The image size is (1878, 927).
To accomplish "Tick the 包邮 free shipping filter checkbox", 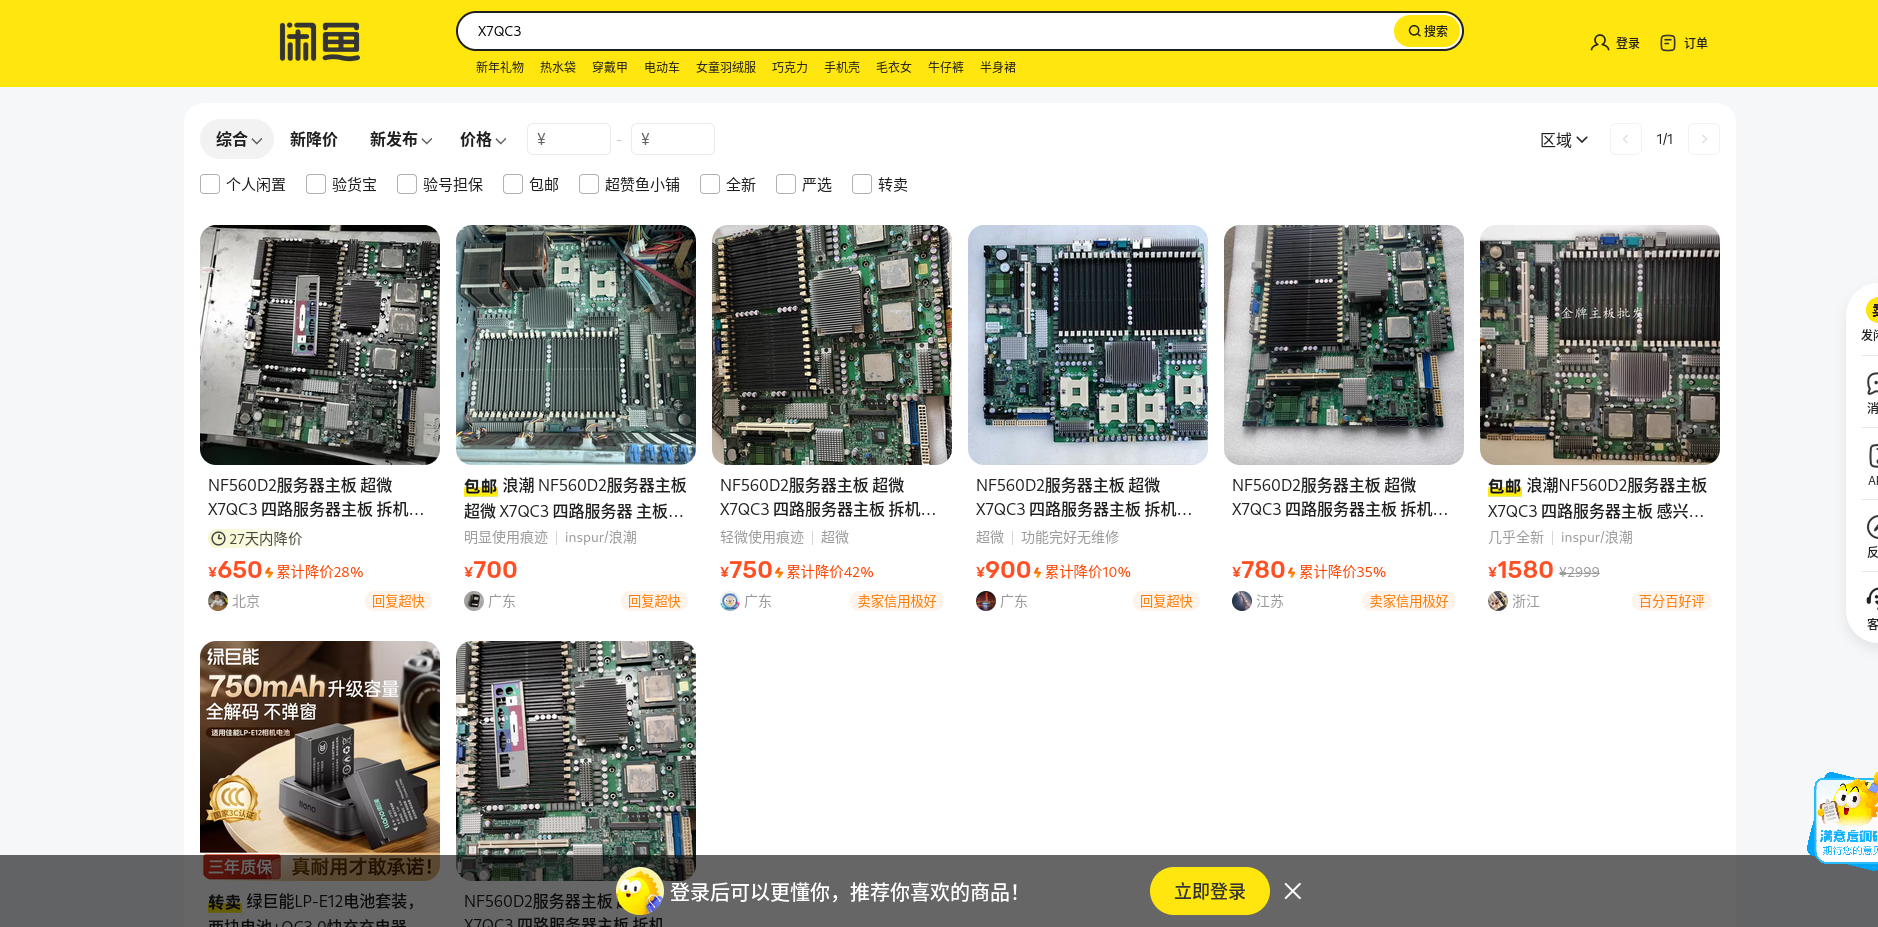I will point(513,184).
